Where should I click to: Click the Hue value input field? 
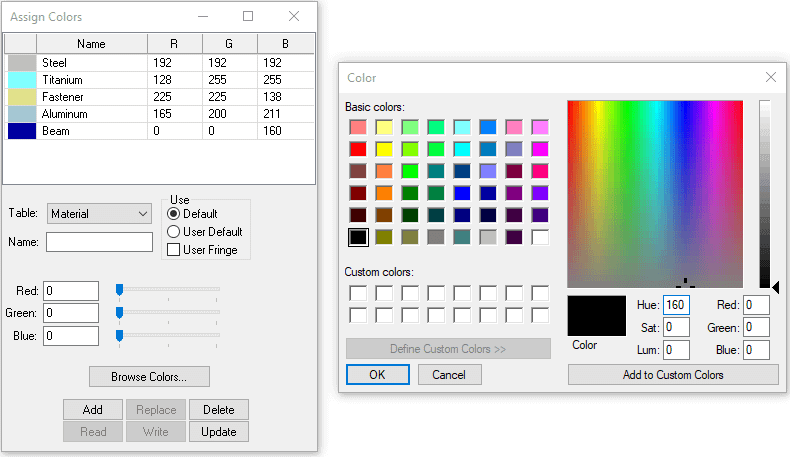pos(676,305)
